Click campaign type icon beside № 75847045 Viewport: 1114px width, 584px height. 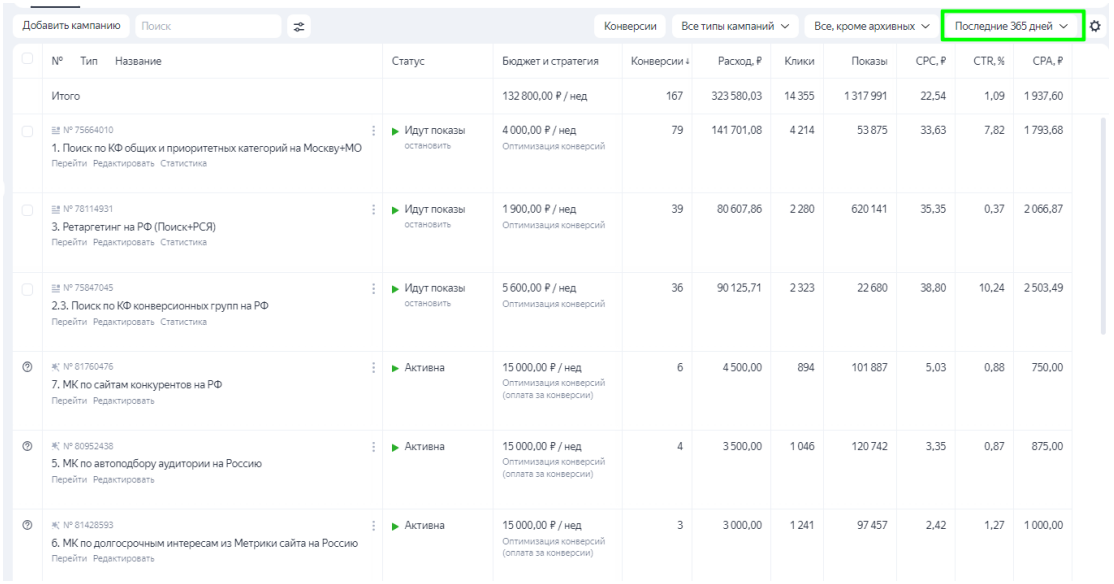(x=55, y=288)
